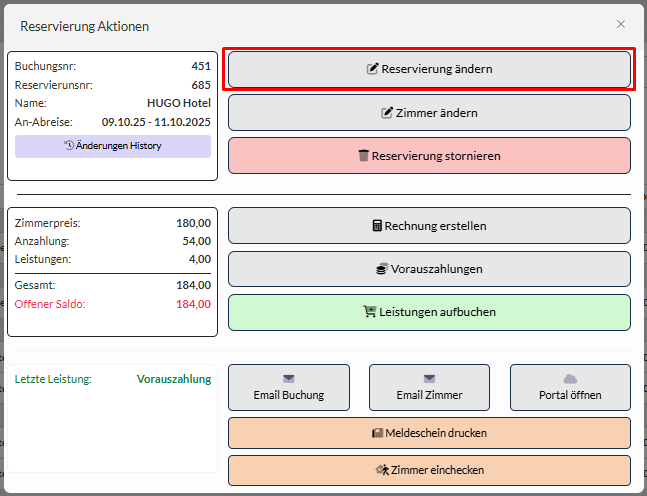Click the booking number 451
The image size is (647, 496).
tap(201, 66)
